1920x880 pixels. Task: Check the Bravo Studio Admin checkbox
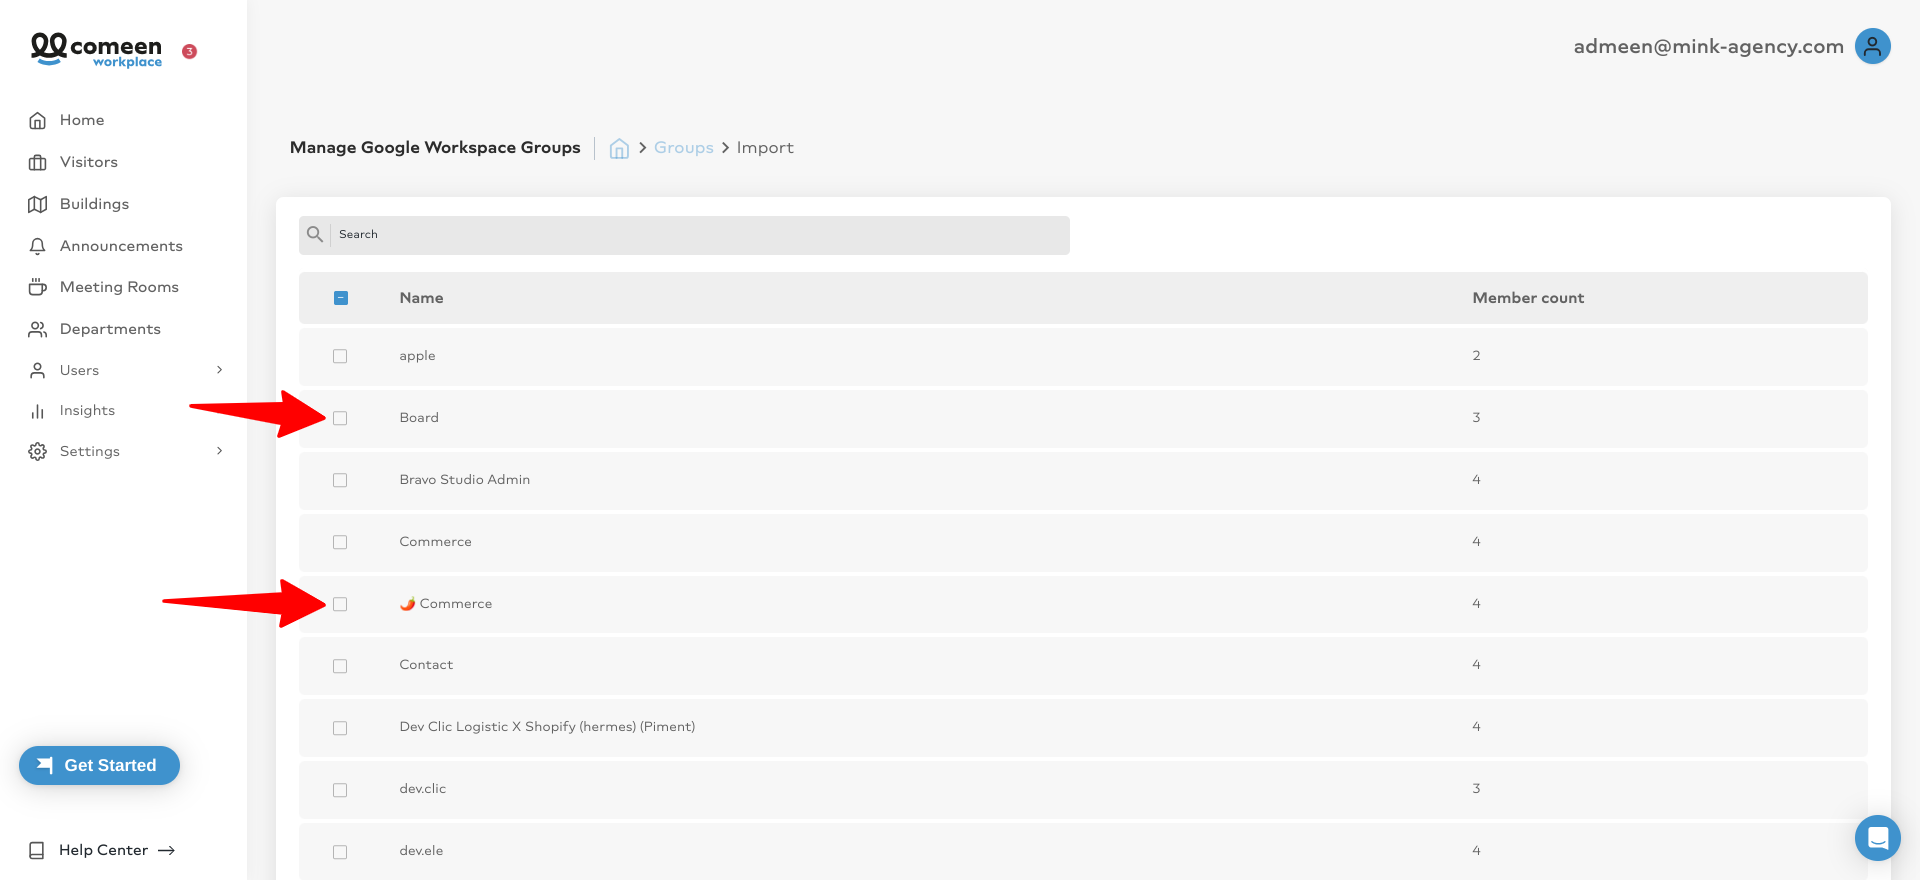pyautogui.click(x=340, y=480)
